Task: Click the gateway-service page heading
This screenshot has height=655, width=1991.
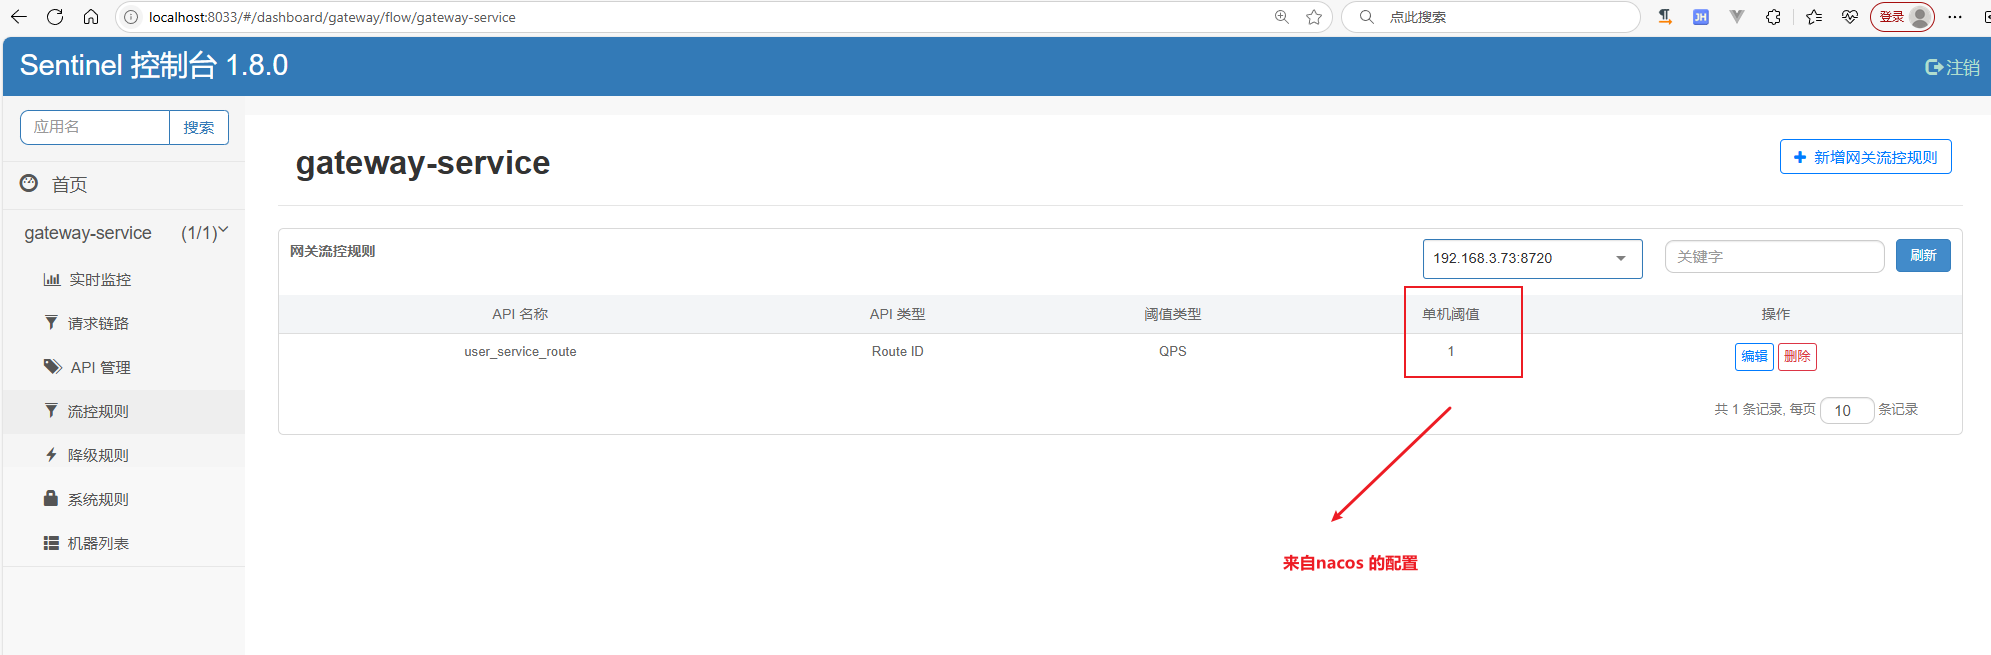Action: 423,163
